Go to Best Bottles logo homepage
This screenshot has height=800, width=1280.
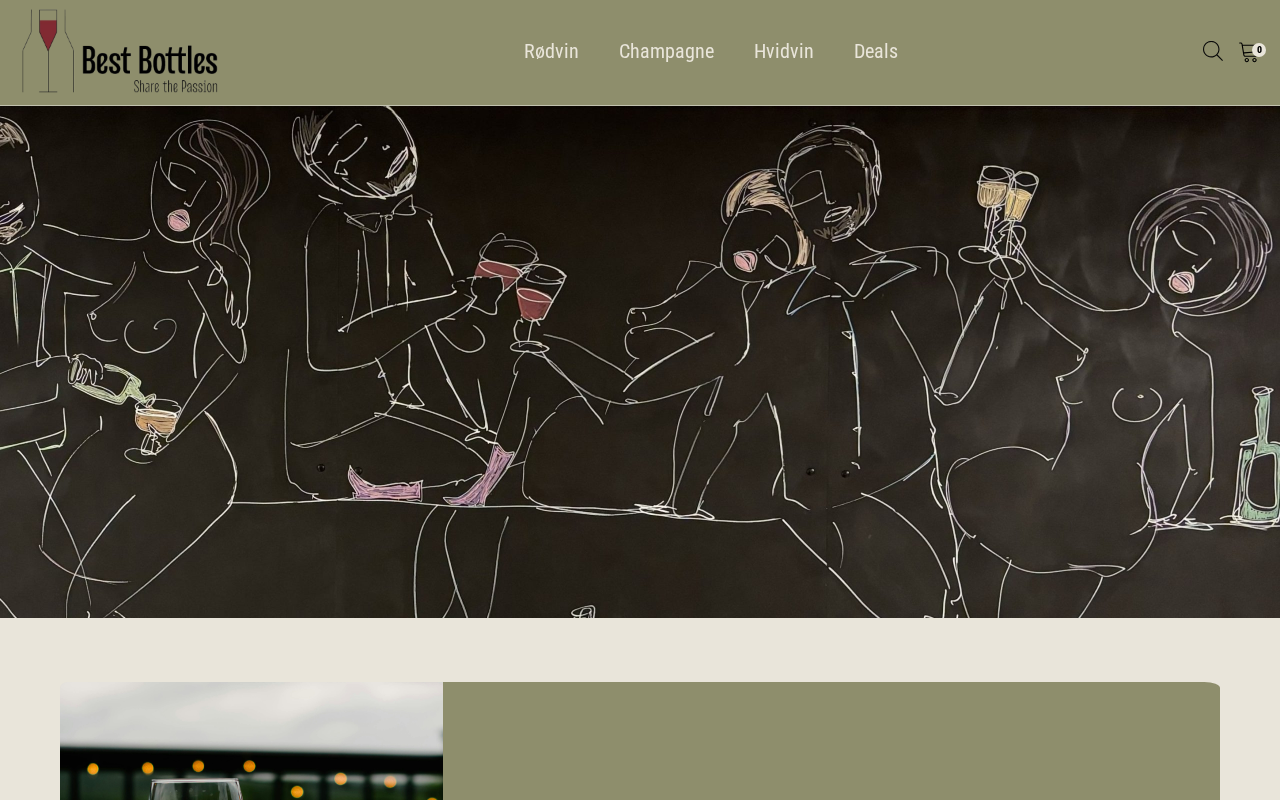[x=120, y=52]
